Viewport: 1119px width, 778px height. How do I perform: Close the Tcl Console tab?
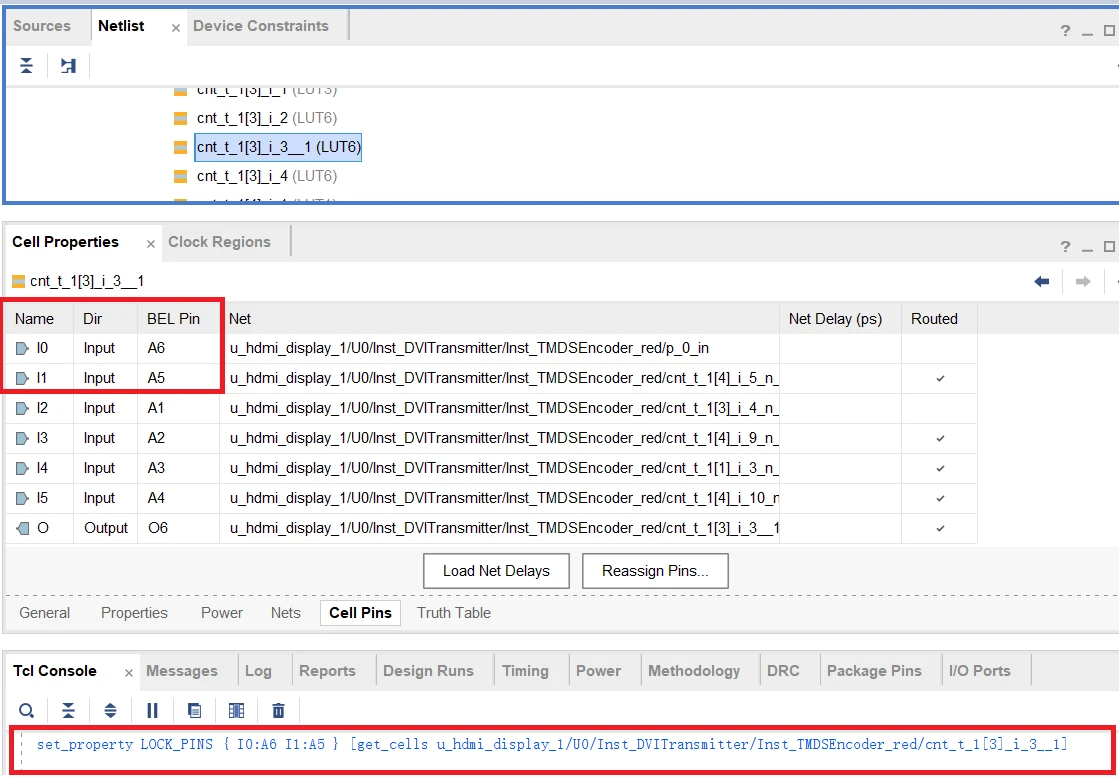(128, 673)
